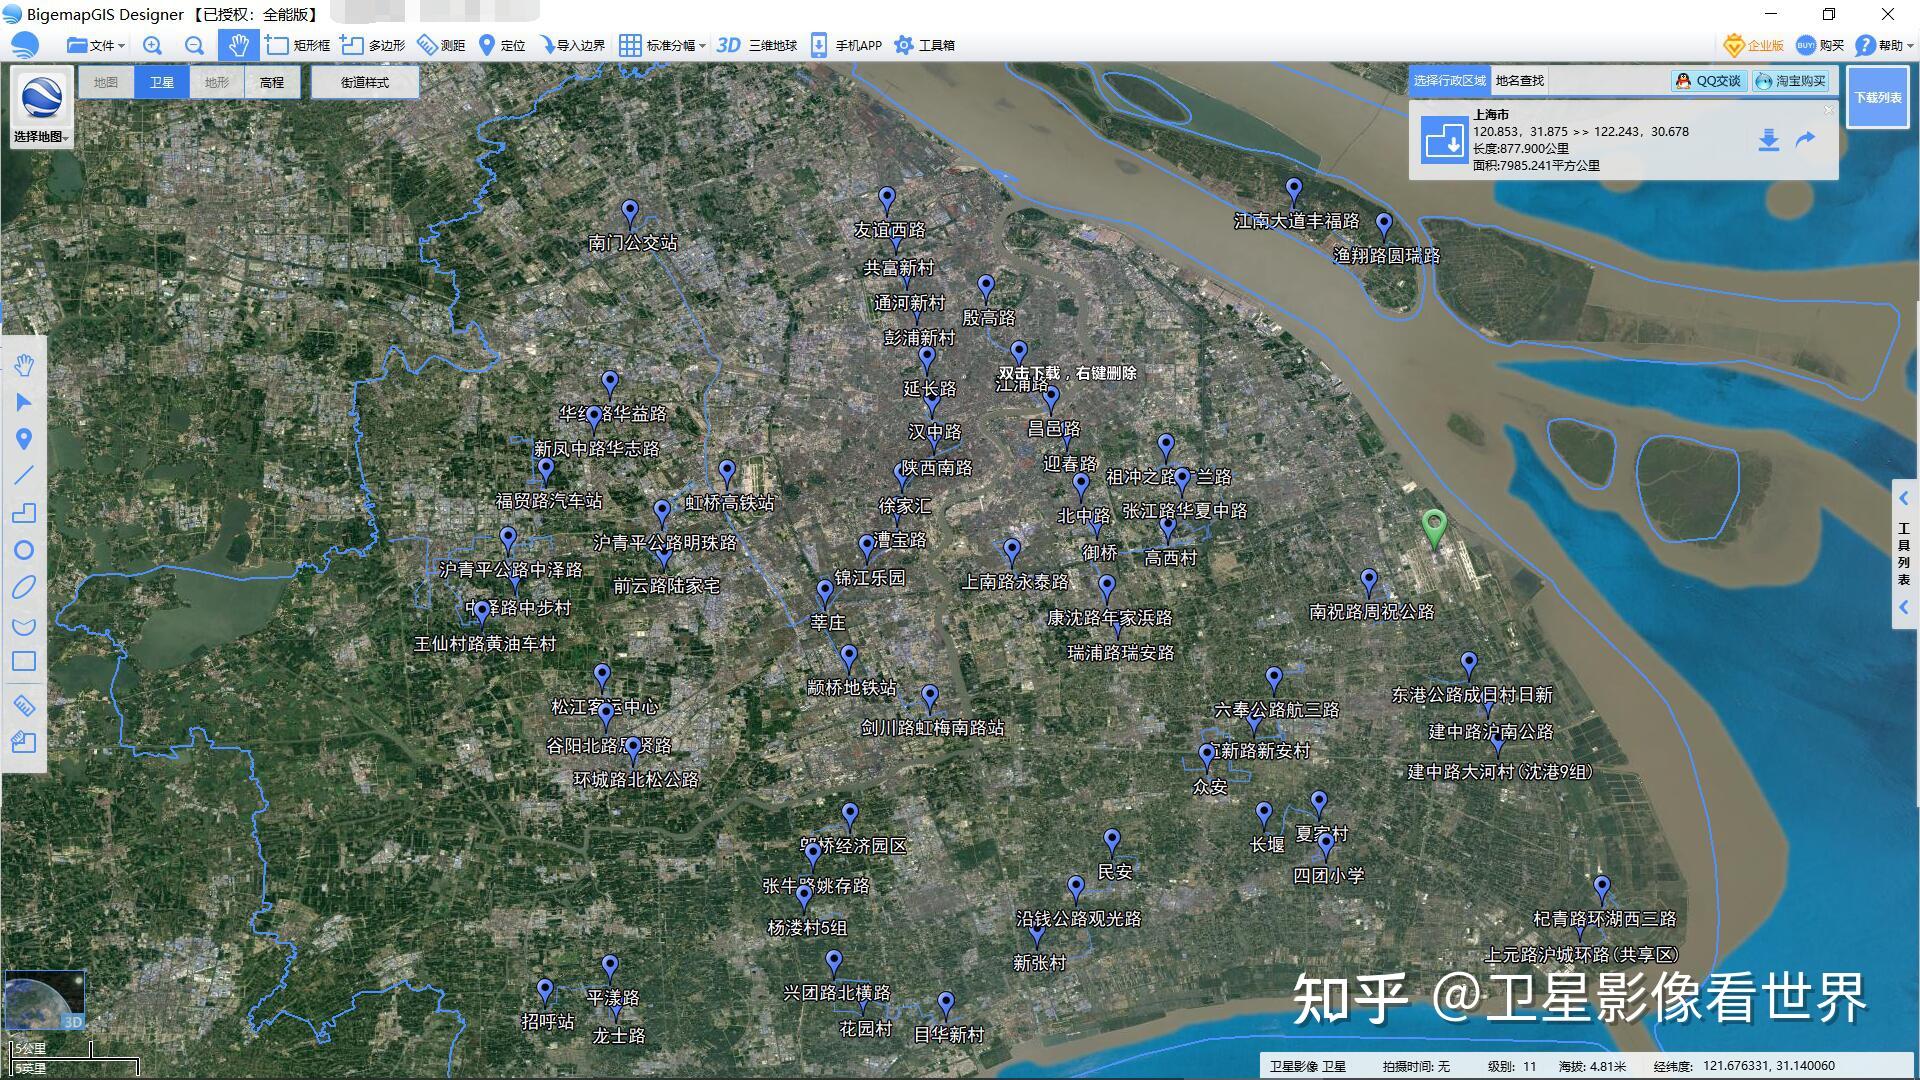Switch to the 地名查找 tab
The height and width of the screenshot is (1080, 1920).
[1519, 80]
